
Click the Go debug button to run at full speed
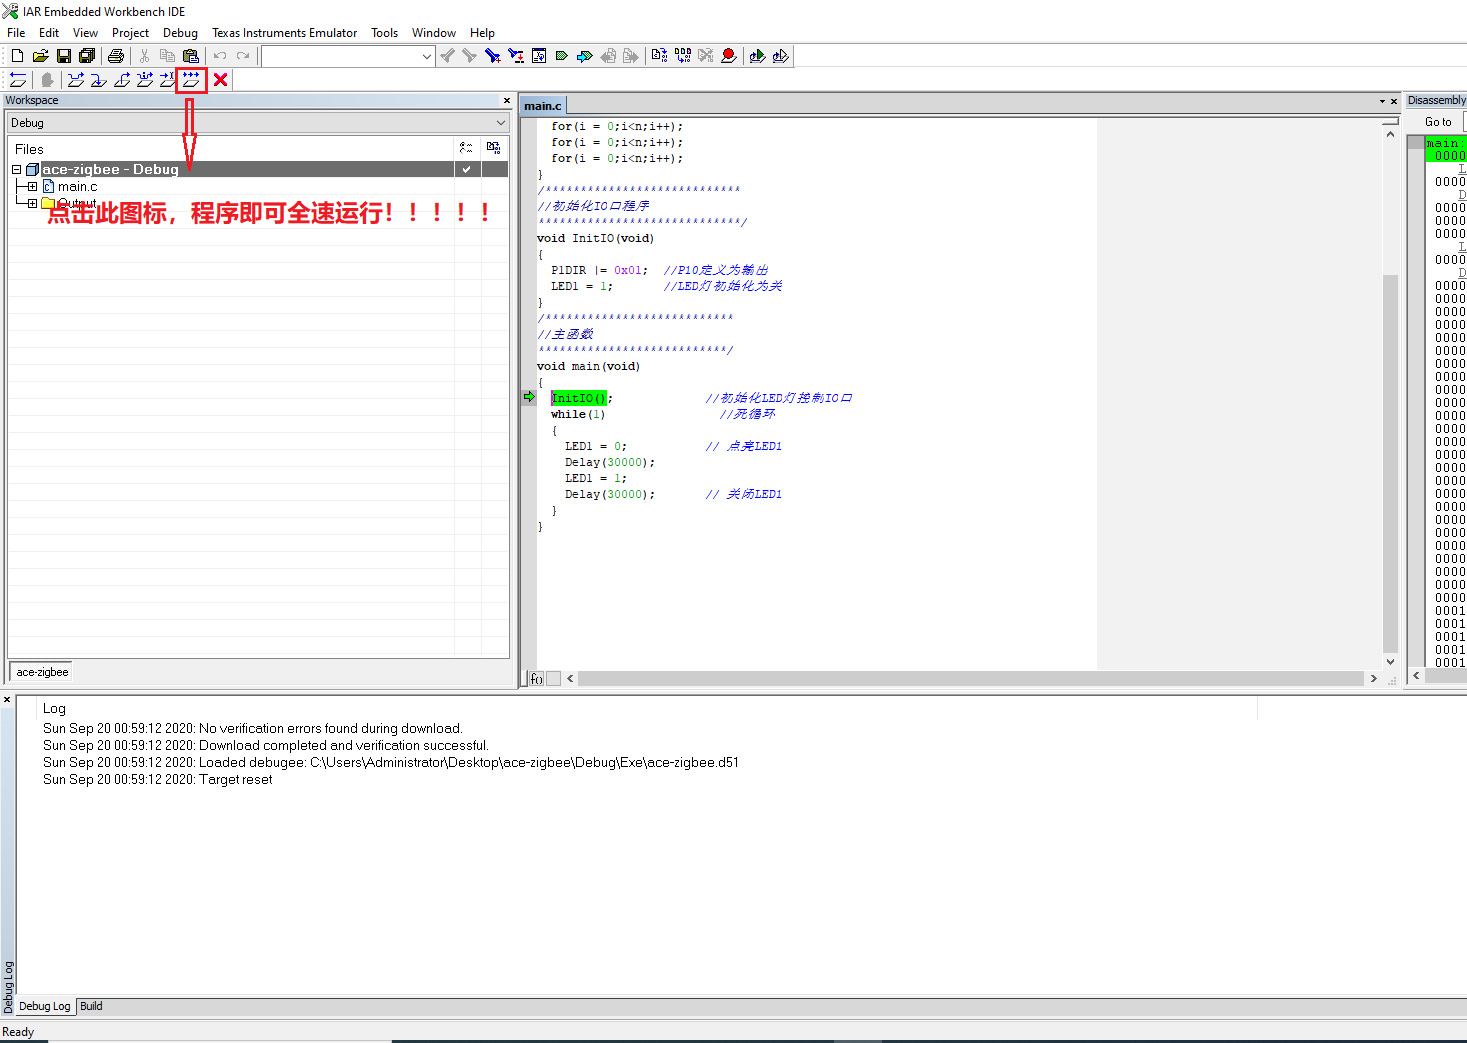[191, 80]
